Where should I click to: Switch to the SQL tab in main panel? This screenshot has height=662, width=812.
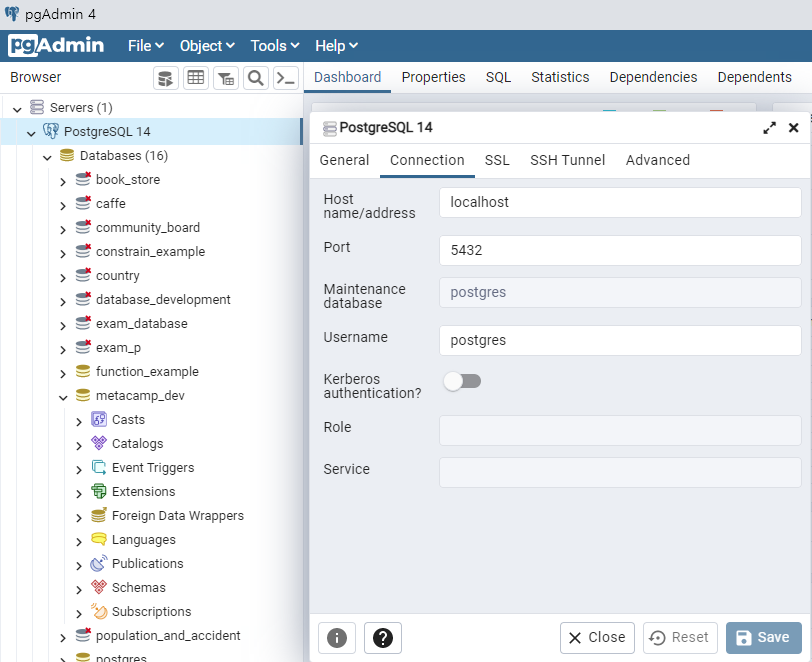click(498, 77)
